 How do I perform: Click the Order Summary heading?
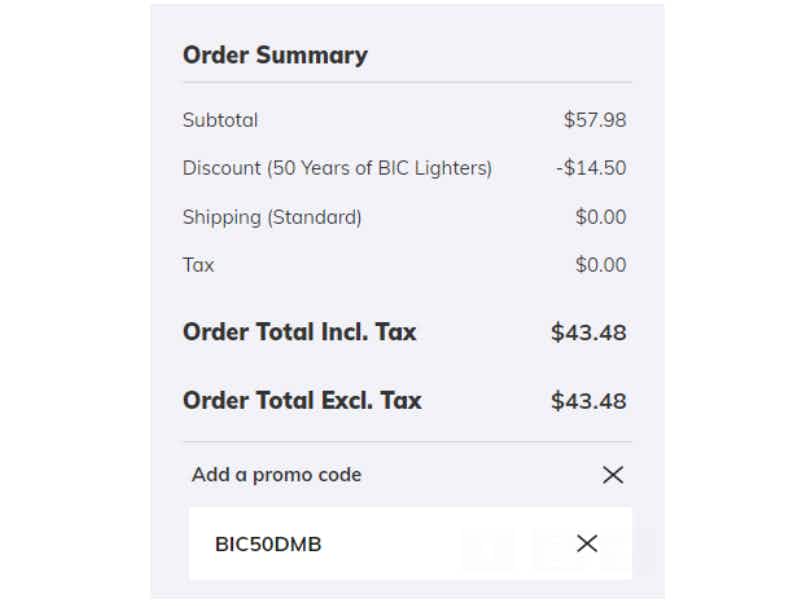click(x=275, y=55)
